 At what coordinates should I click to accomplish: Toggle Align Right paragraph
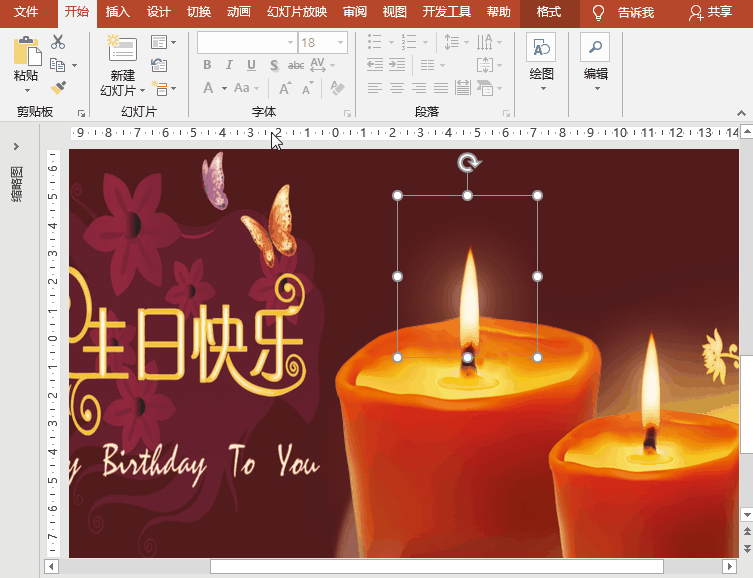click(x=419, y=88)
